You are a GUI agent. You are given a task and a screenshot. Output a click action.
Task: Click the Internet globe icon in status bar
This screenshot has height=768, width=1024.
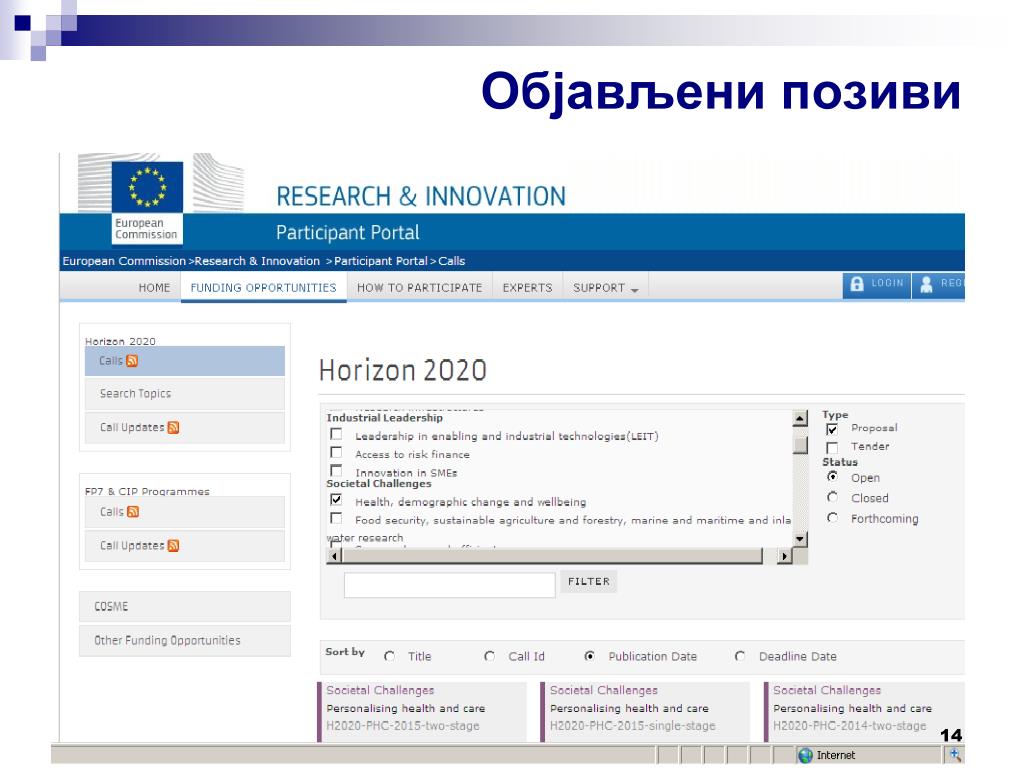[x=806, y=756]
